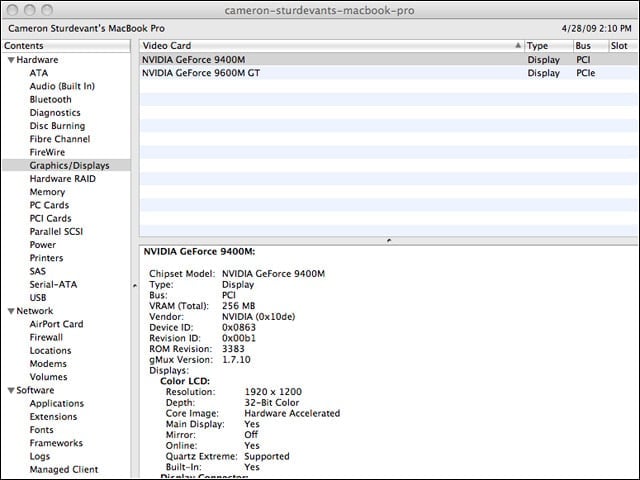Select Managed Client under Software
The height and width of the screenshot is (480, 640).
(64, 469)
